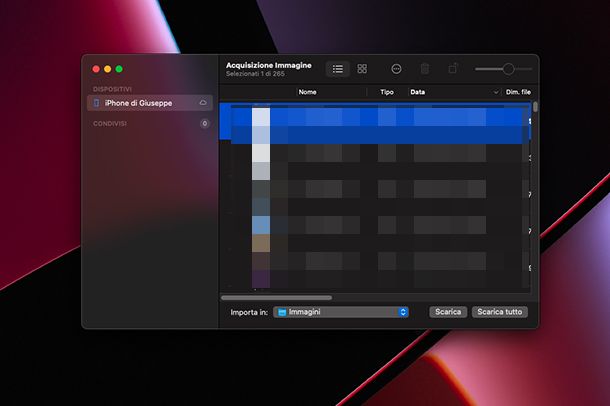The width and height of the screenshot is (610, 406).
Task: Click the Dispositivi section header
Action: [x=112, y=89]
